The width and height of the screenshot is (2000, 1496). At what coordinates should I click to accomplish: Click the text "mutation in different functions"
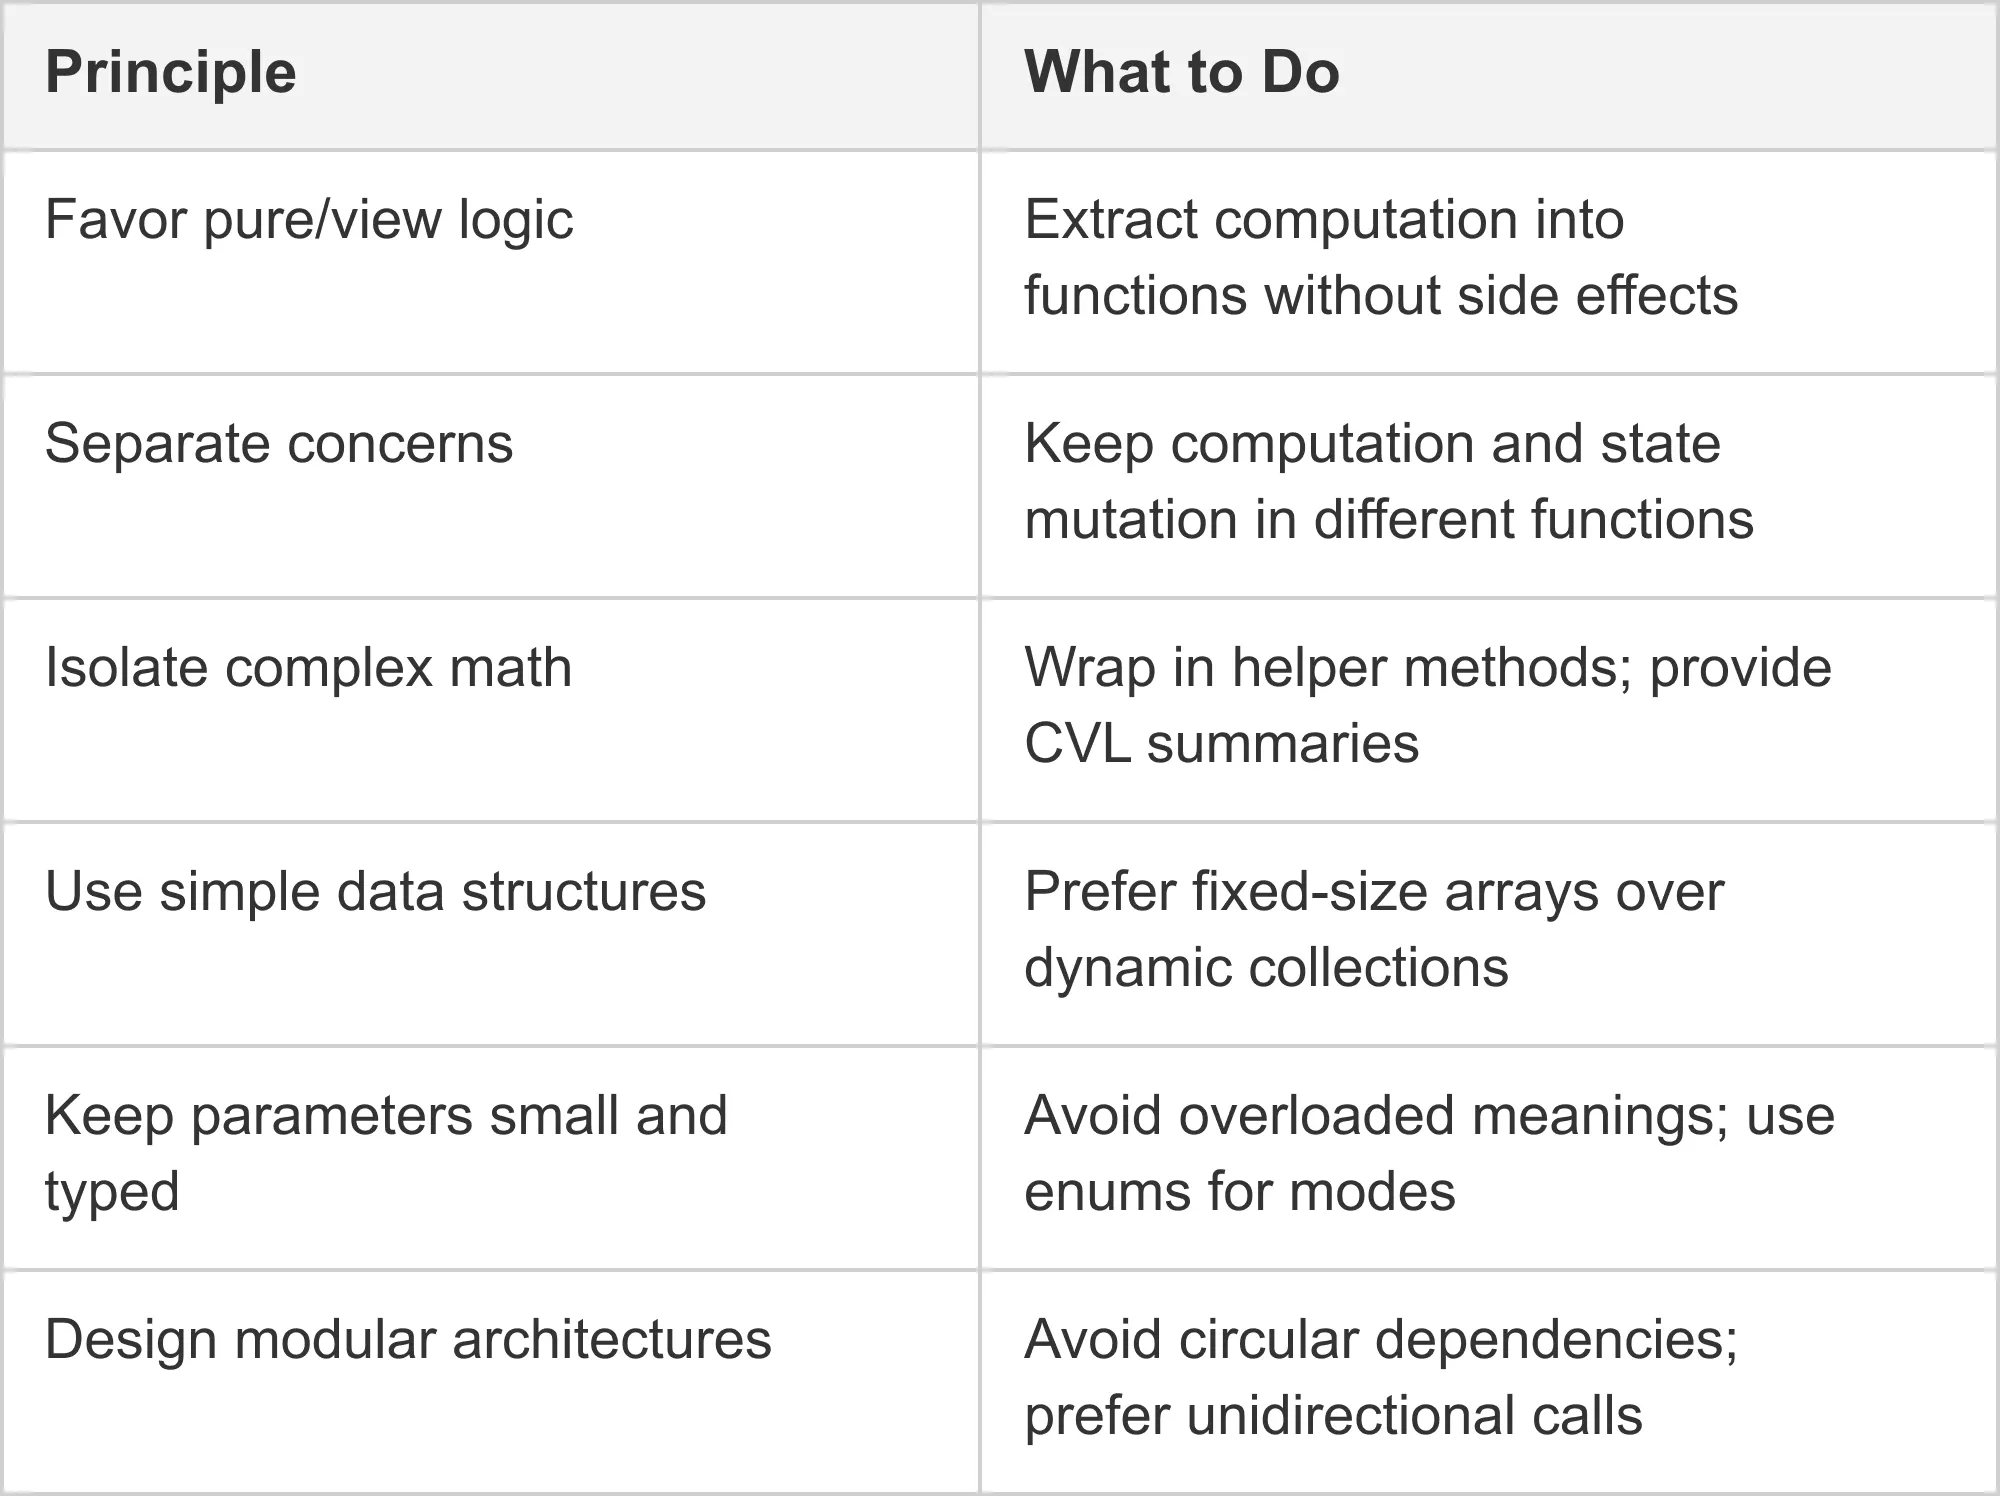pos(1389,520)
